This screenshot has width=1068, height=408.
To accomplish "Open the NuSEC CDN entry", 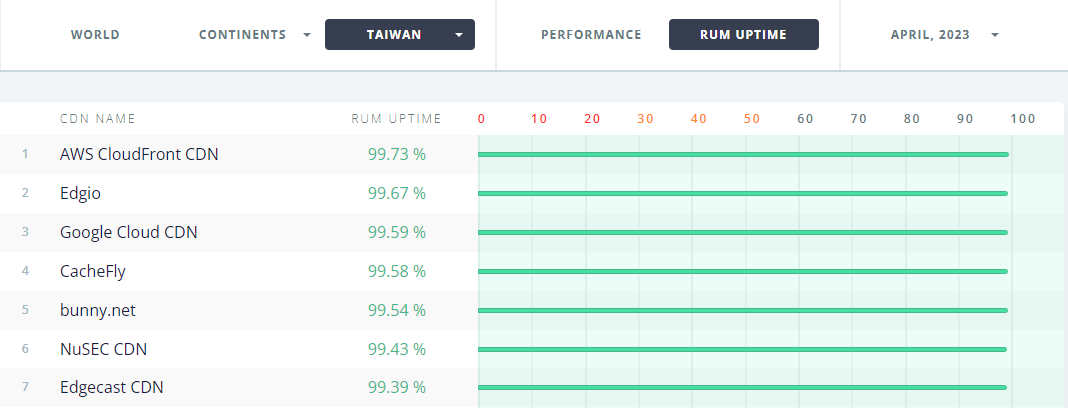I will [104, 349].
